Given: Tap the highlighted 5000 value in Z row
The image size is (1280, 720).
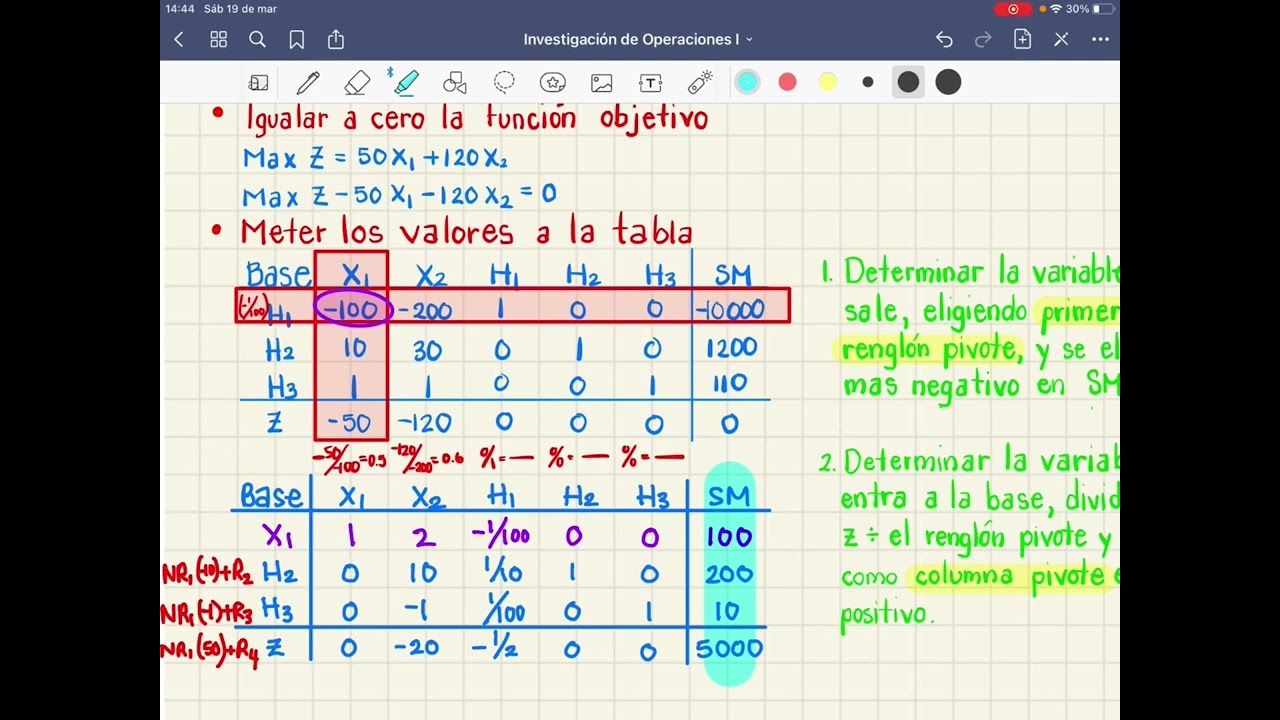Looking at the screenshot, I should point(729,648).
